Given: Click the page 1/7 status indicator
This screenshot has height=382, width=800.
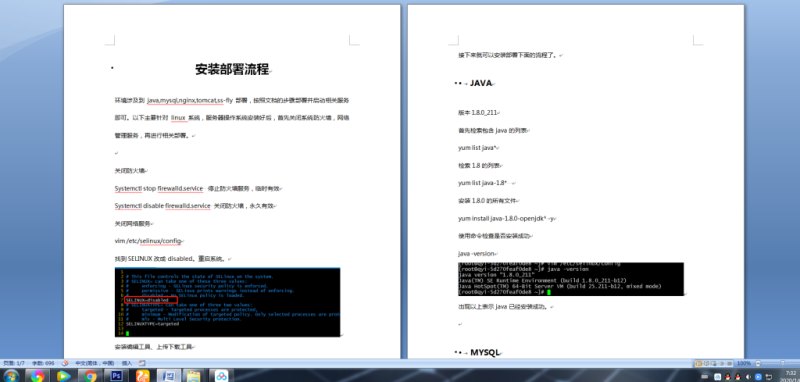Looking at the screenshot, I should pos(14,363).
